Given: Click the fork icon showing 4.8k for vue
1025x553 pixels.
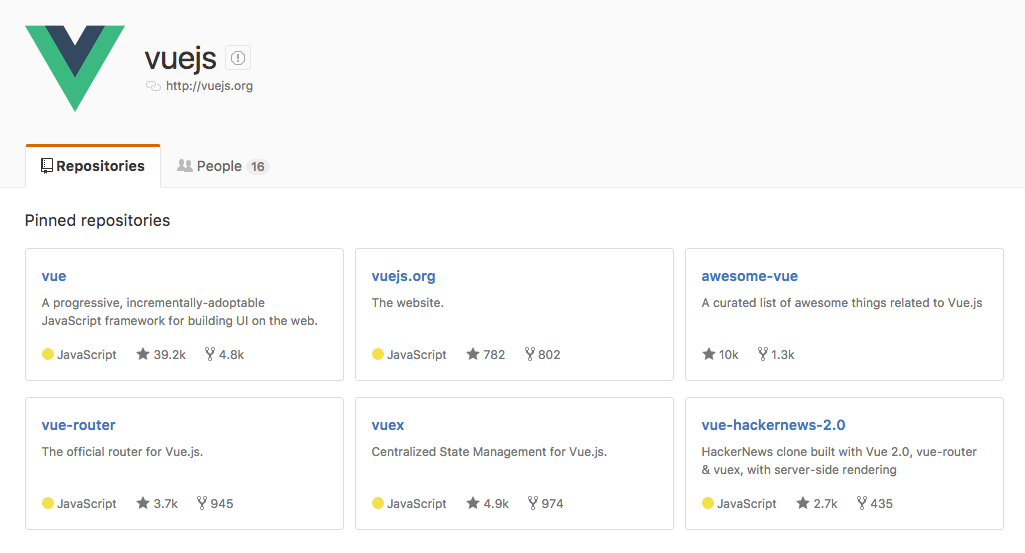Looking at the screenshot, I should click(210, 354).
